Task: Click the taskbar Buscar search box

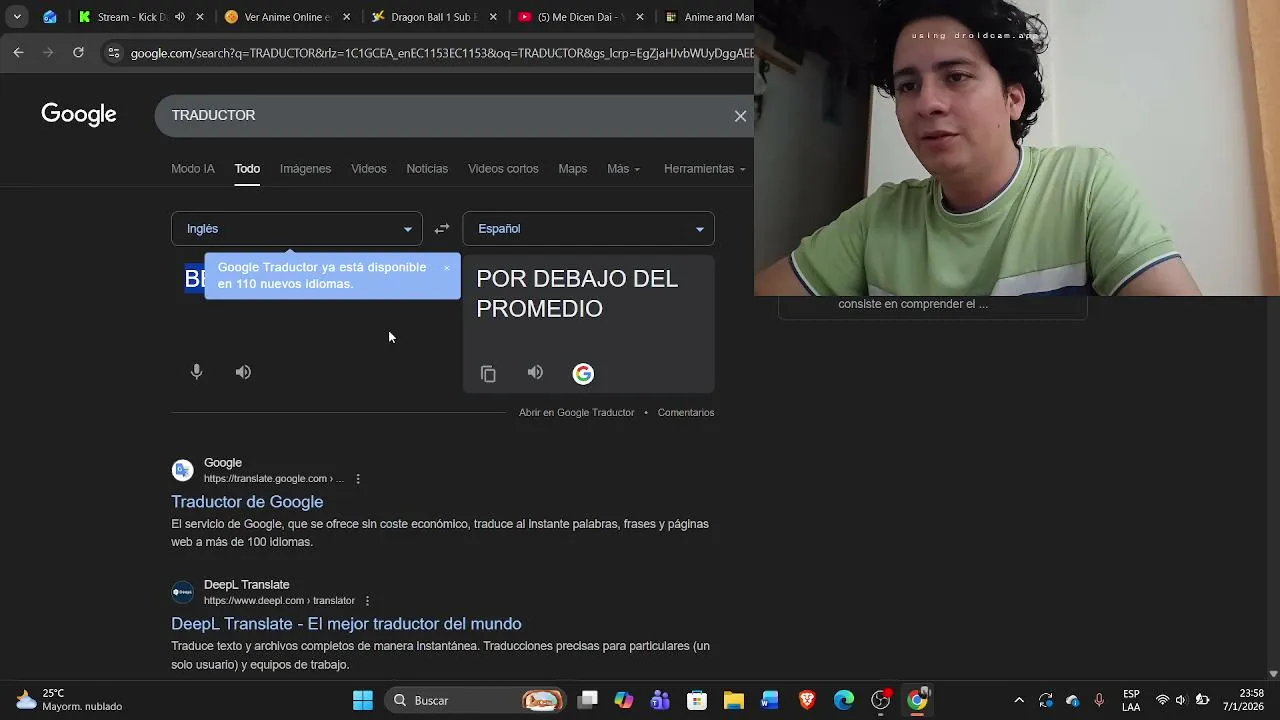Action: [x=475, y=700]
